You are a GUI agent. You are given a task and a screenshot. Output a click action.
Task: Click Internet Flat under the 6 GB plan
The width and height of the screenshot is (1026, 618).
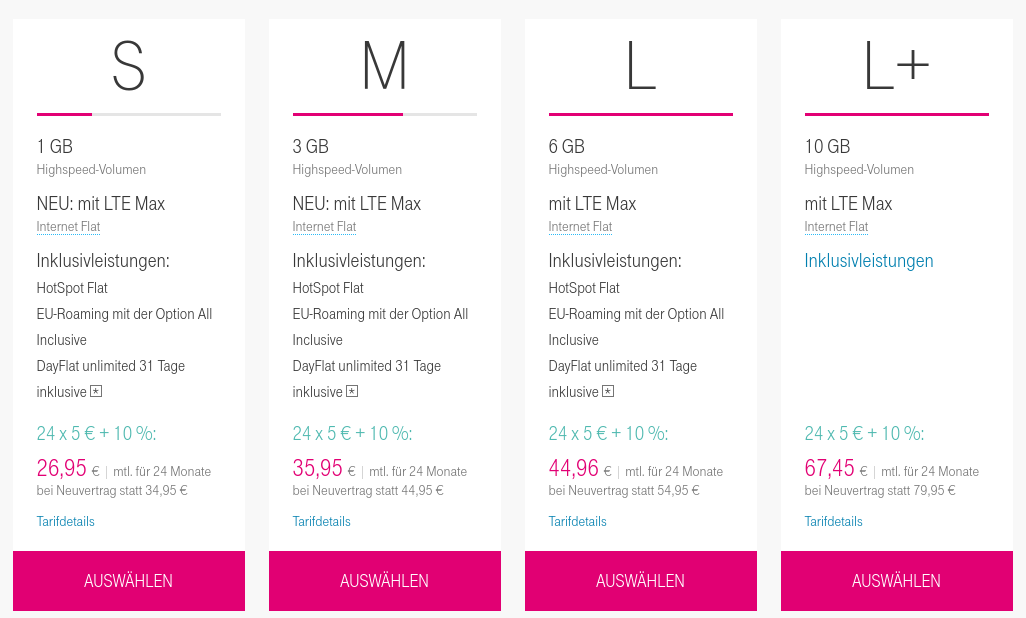[581, 227]
